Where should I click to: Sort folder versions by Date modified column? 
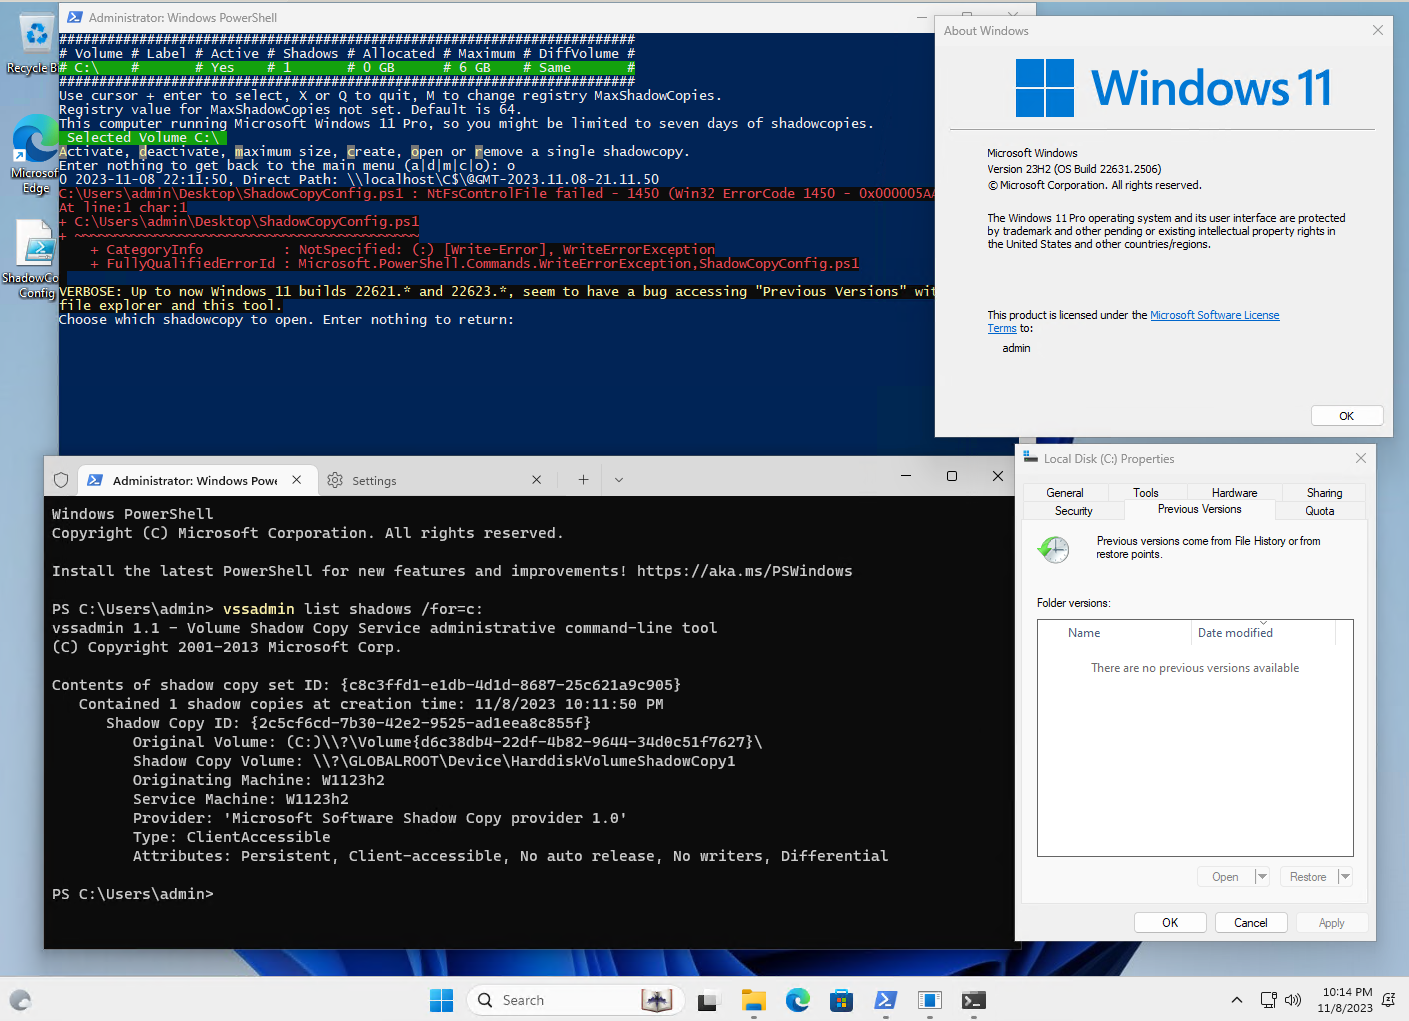pyautogui.click(x=1263, y=633)
